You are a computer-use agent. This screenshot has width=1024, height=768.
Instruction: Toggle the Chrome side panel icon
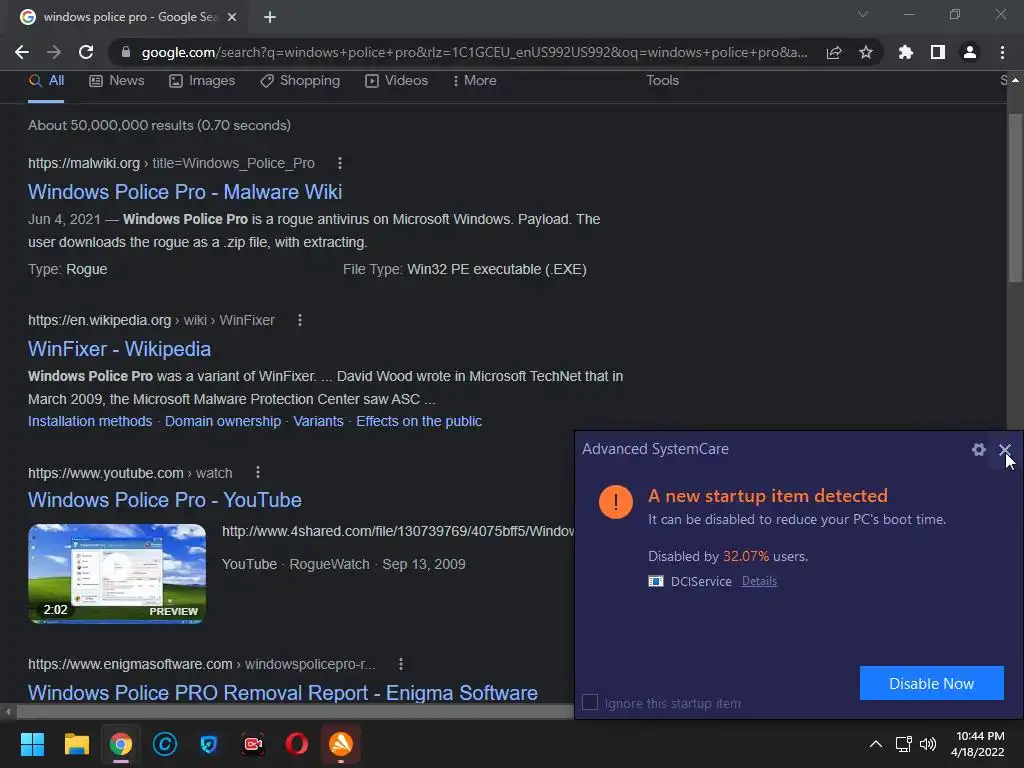[x=938, y=52]
